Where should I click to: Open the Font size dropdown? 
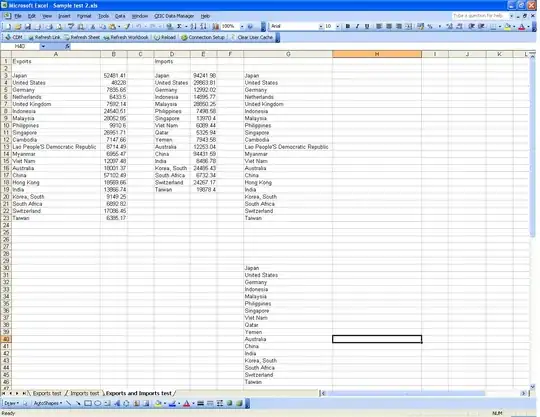coord(338,27)
